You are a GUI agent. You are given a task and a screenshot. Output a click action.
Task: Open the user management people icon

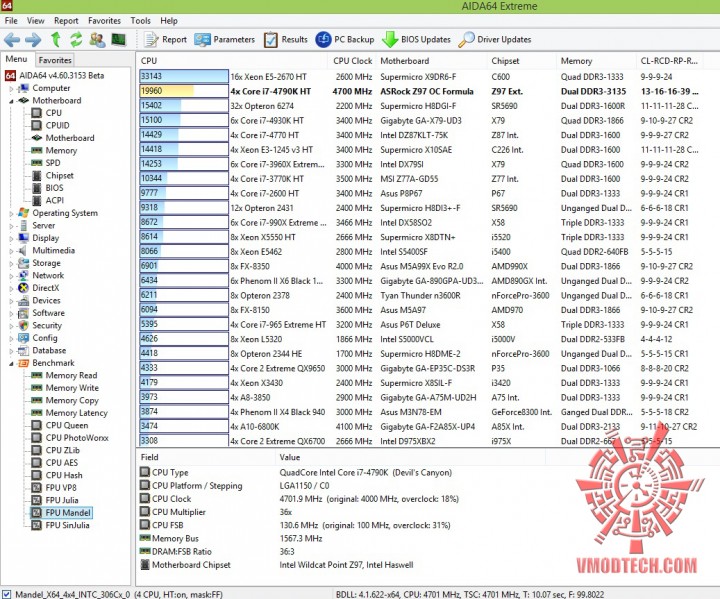tap(97, 40)
